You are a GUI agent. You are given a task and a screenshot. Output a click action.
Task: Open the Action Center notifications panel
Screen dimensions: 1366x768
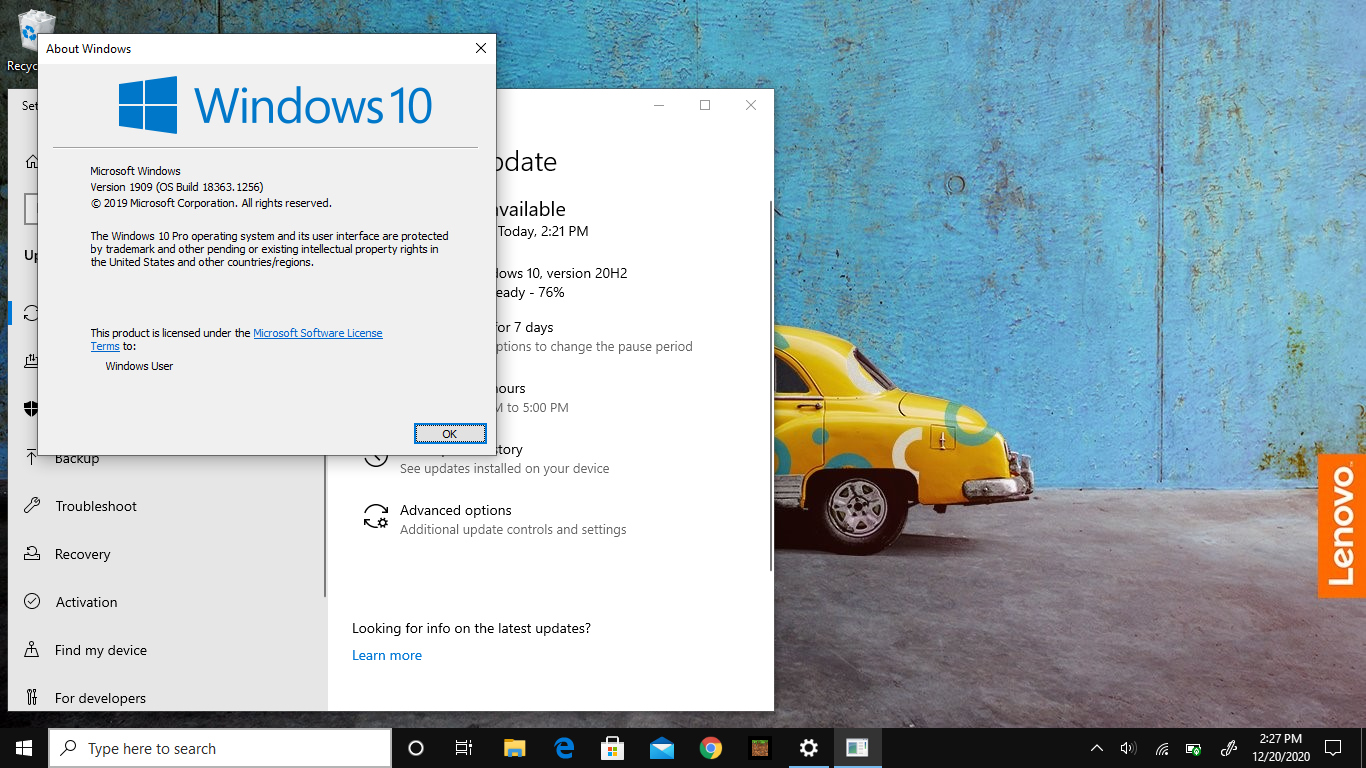point(1332,748)
